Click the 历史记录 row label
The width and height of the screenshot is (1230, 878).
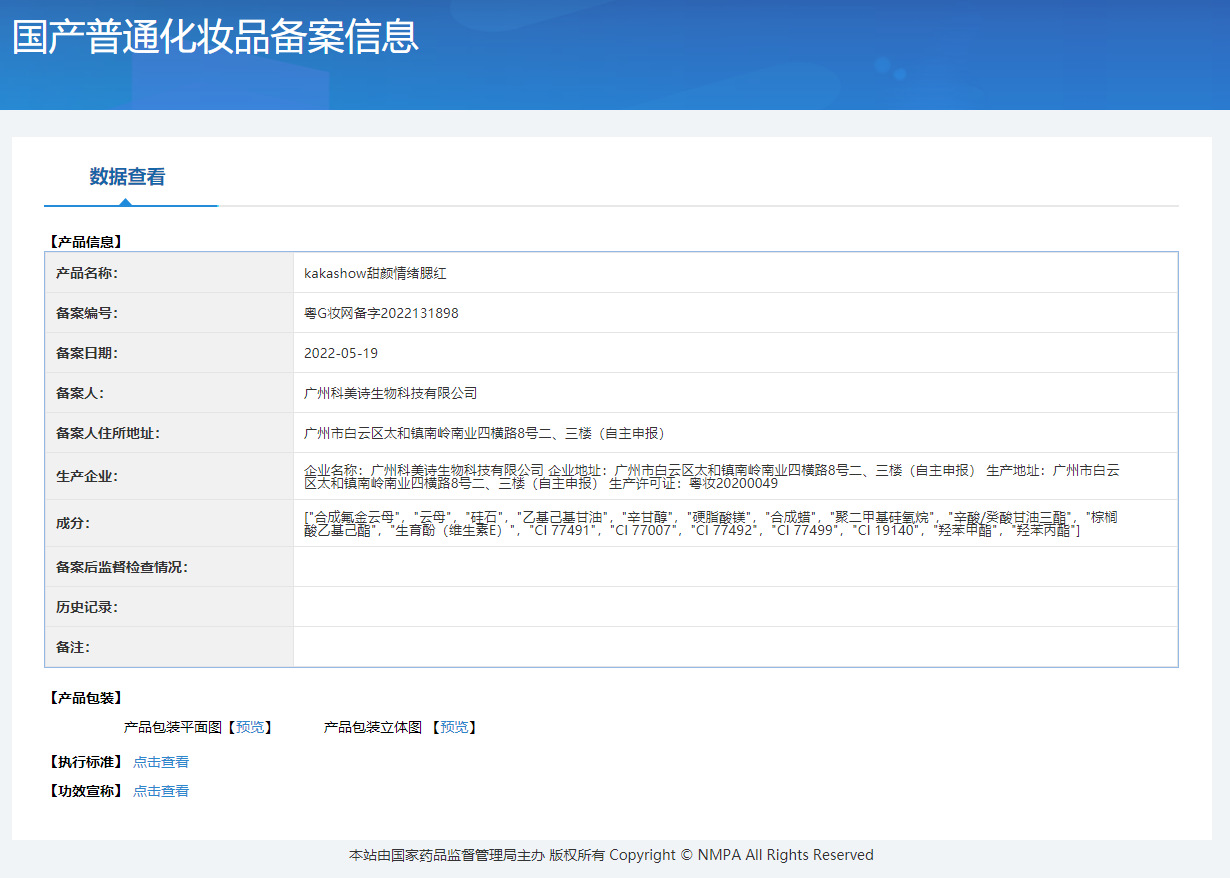tap(87, 607)
